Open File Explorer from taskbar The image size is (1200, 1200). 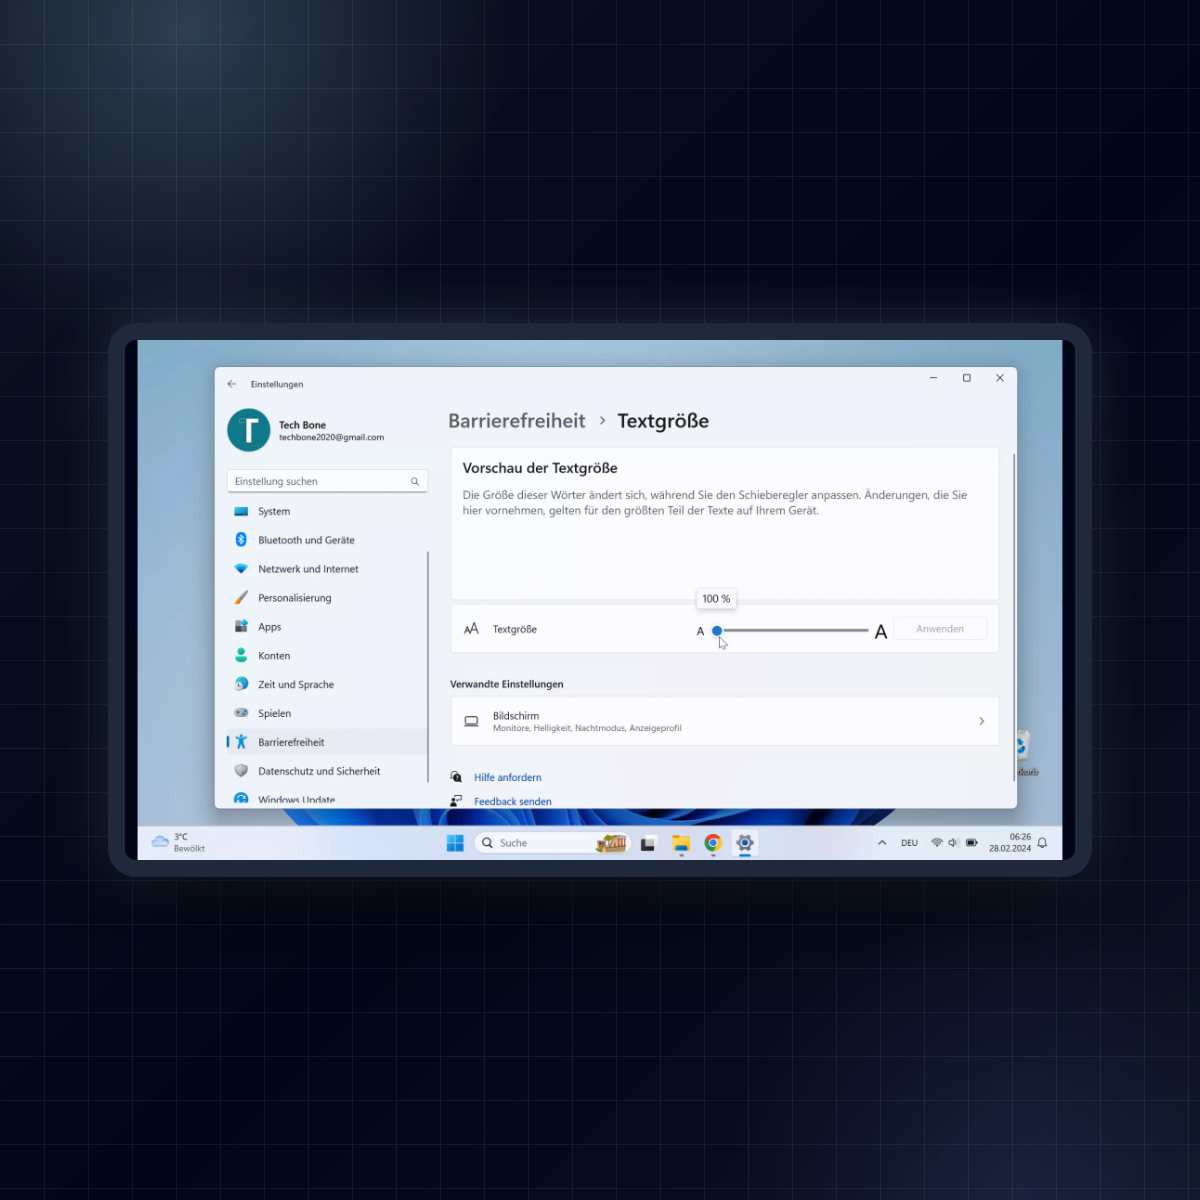pos(681,843)
